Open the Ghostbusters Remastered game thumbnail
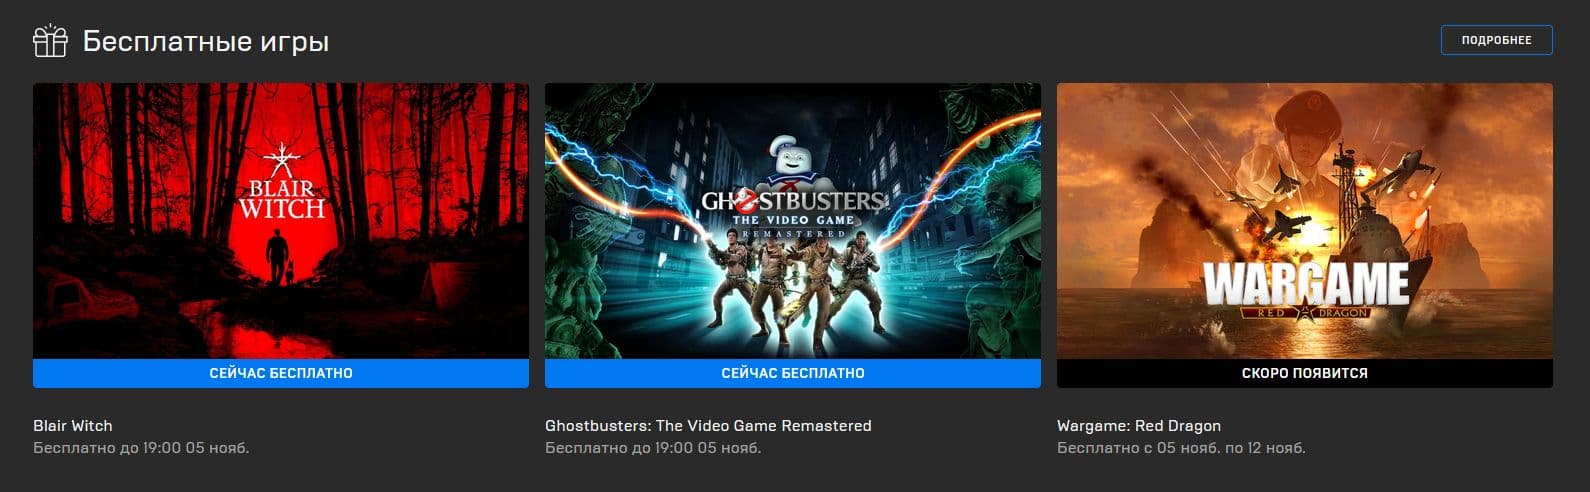The width and height of the screenshot is (1590, 492). 793,221
